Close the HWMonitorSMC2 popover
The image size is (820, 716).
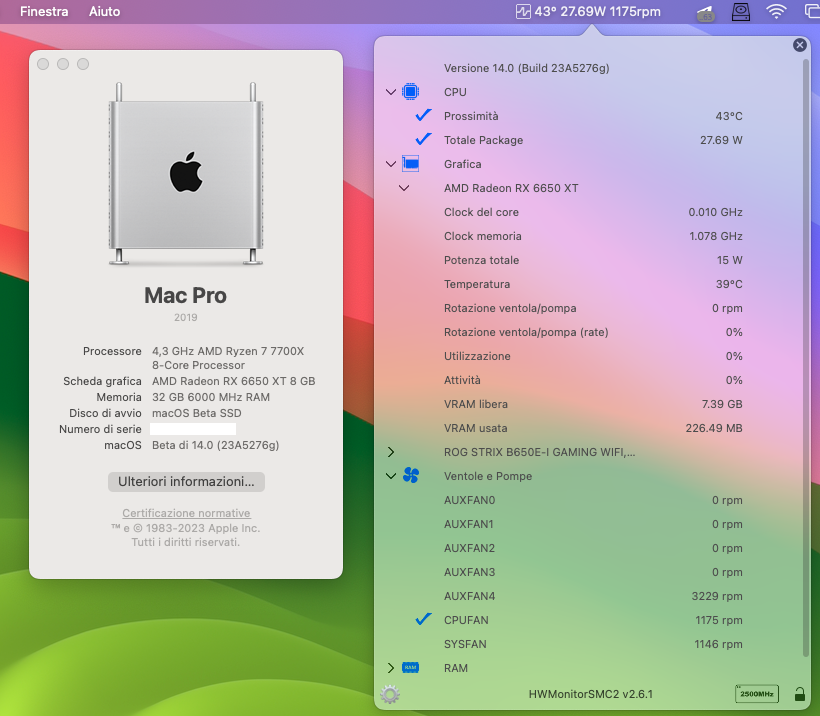[x=800, y=45]
